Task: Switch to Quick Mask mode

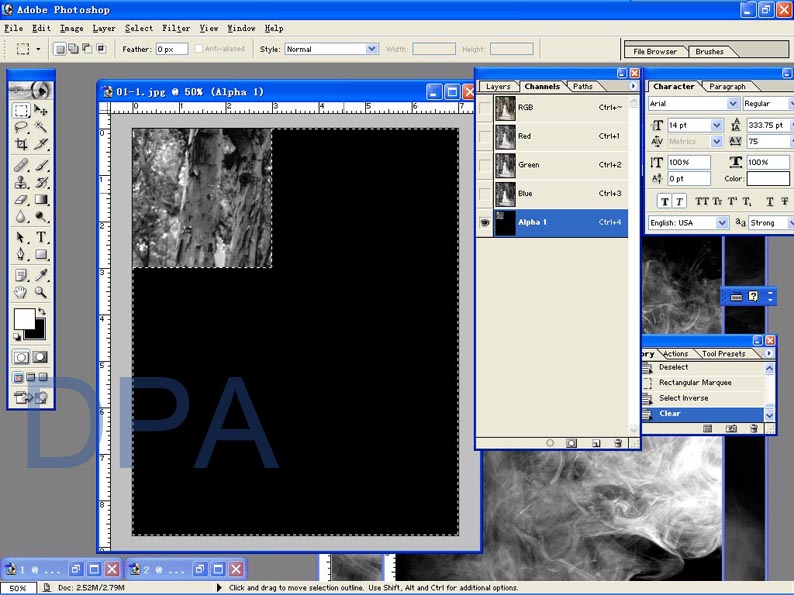Action: pos(41,357)
